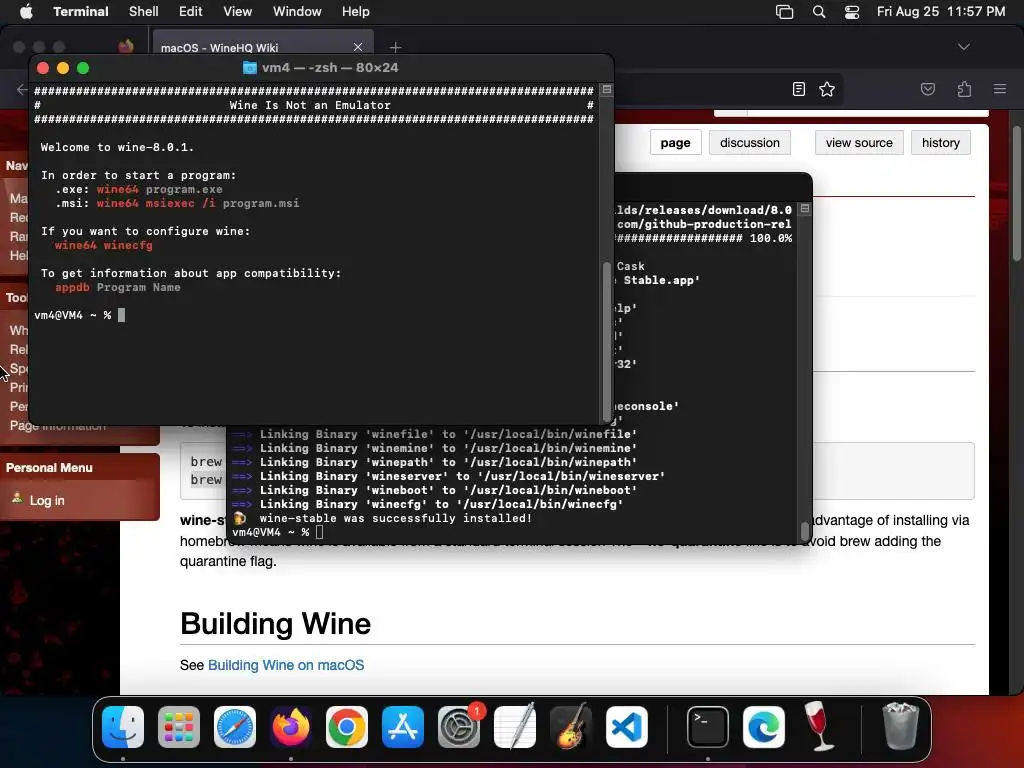Click the 'Personal Menu' sidebar heading
This screenshot has width=1024, height=768.
[49, 468]
